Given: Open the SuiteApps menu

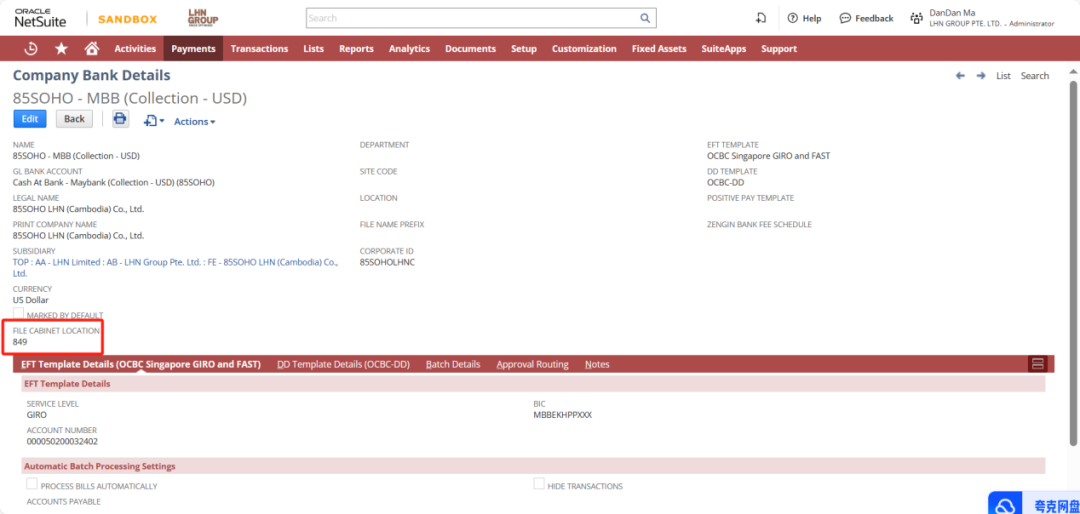Looking at the screenshot, I should tap(723, 49).
